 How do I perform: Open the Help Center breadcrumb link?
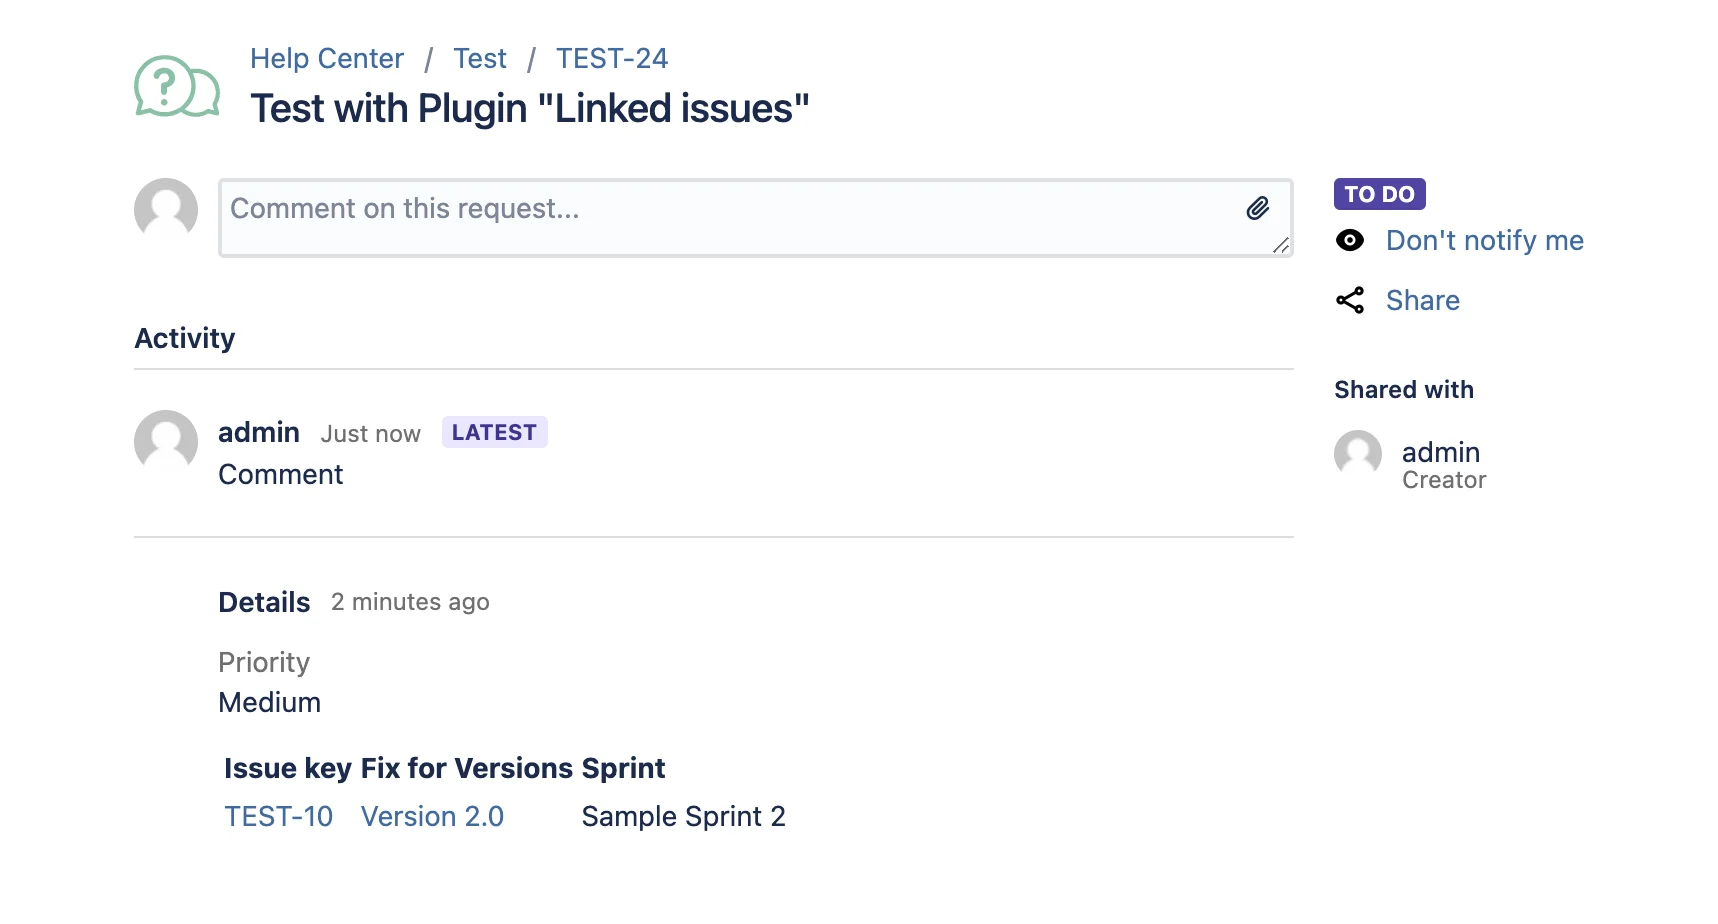click(x=327, y=59)
